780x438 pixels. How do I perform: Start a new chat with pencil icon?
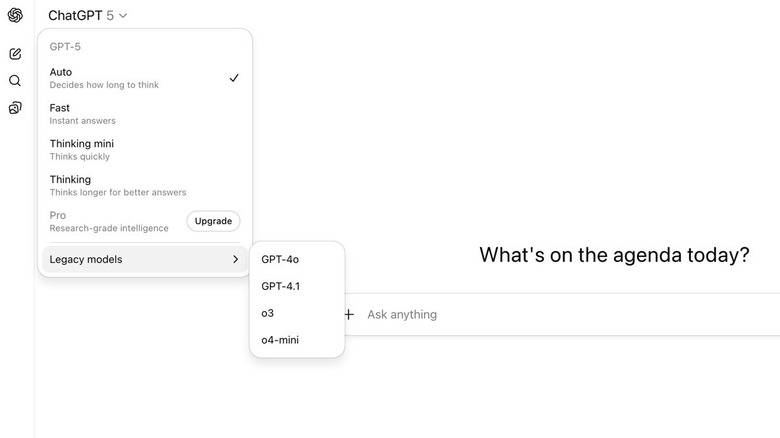15,54
